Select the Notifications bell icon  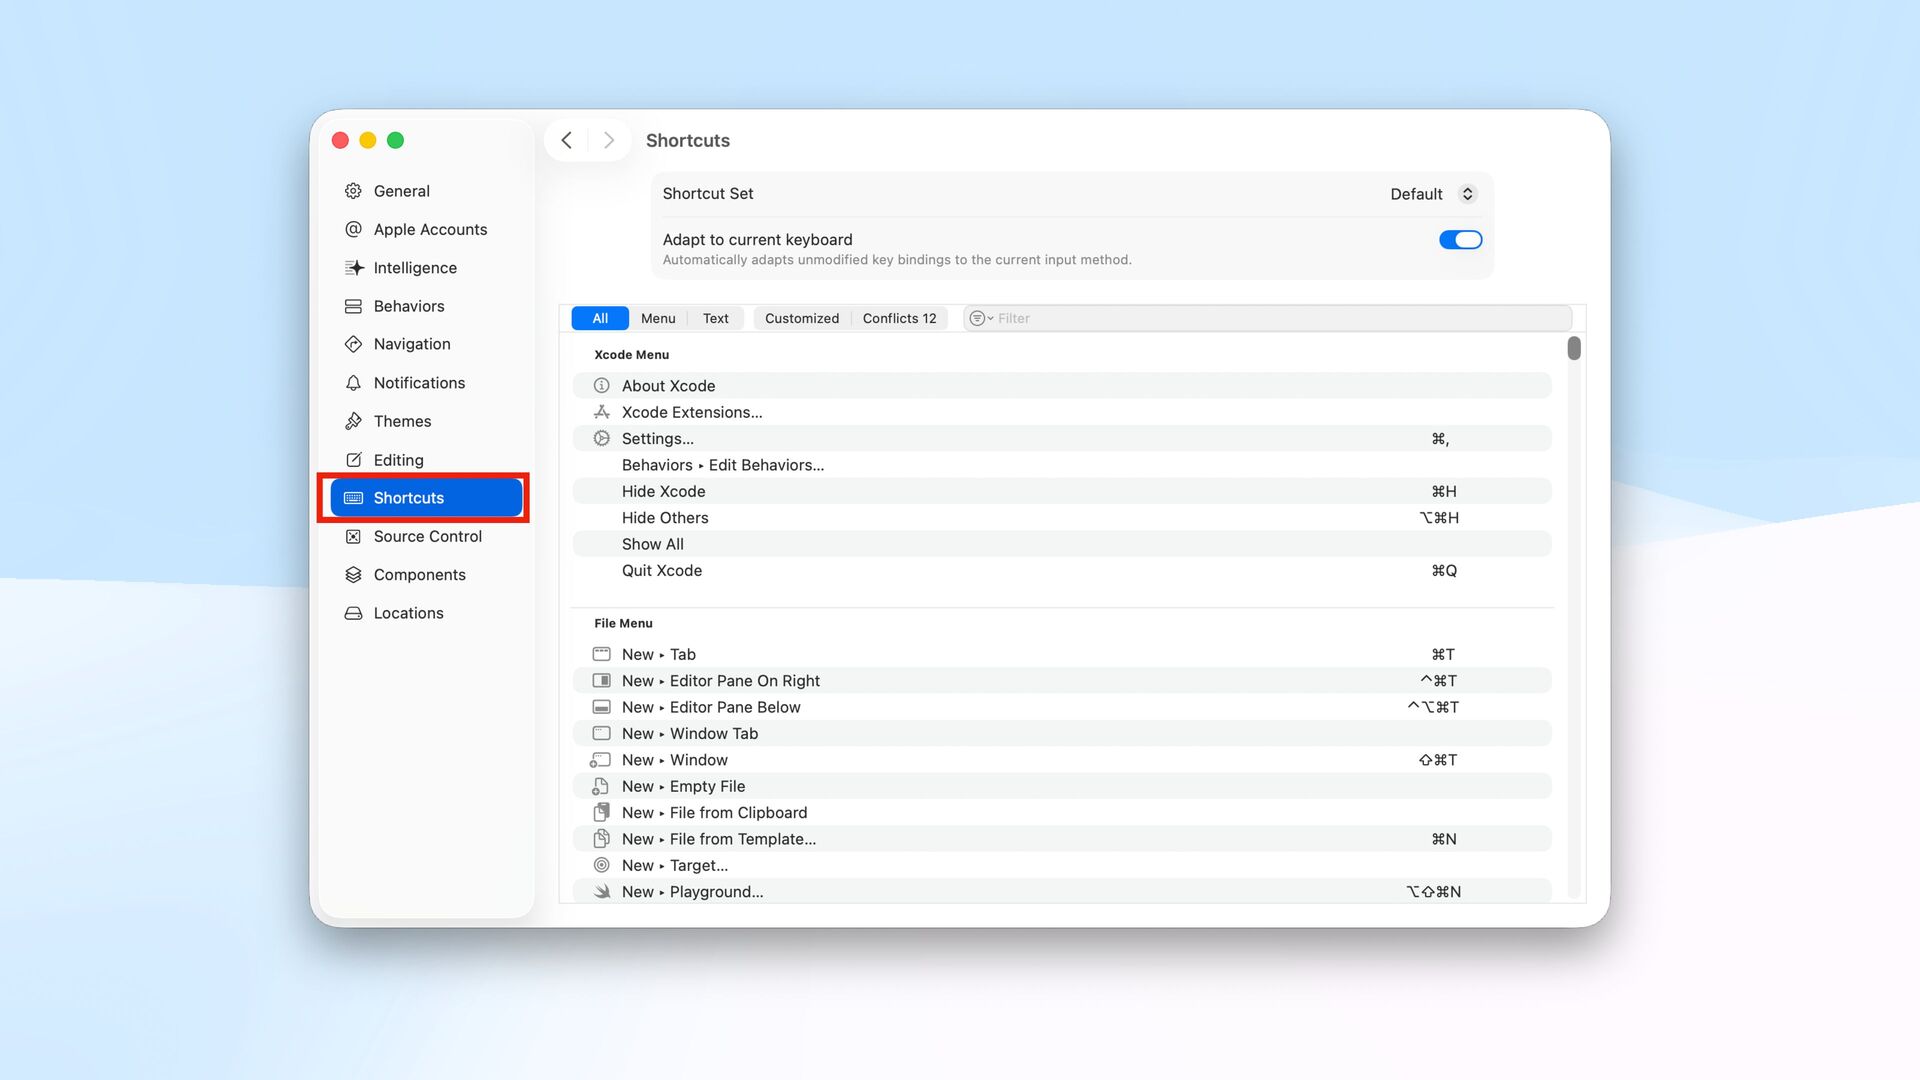click(354, 383)
